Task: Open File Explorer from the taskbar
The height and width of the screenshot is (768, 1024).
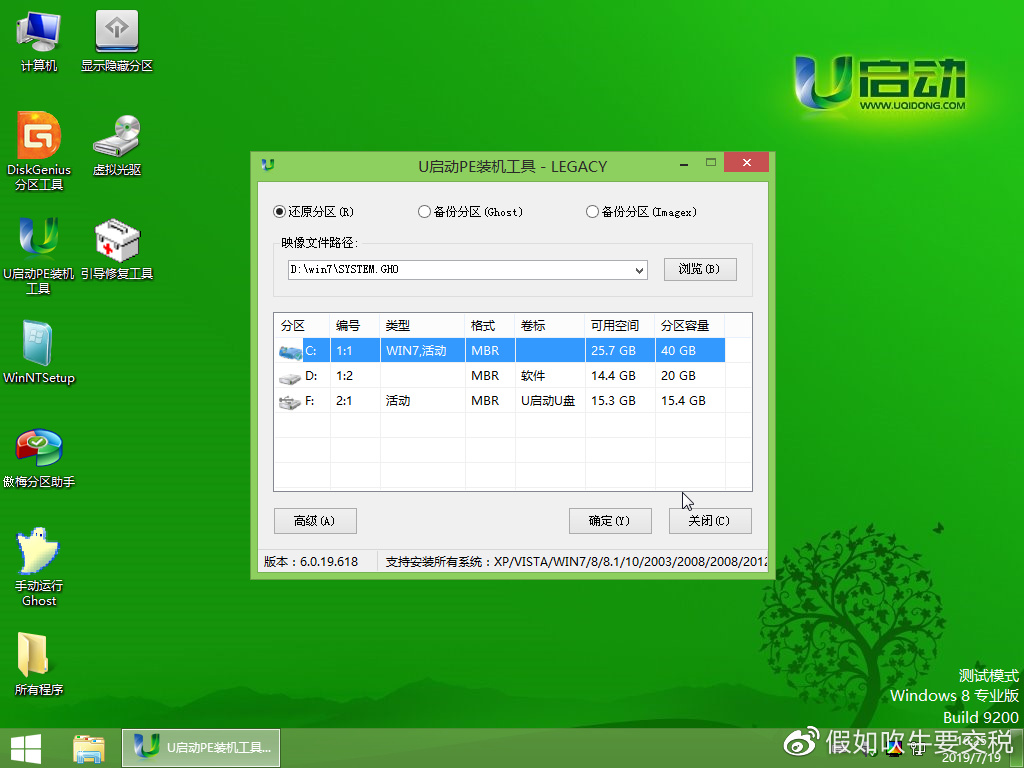Action: pos(88,748)
